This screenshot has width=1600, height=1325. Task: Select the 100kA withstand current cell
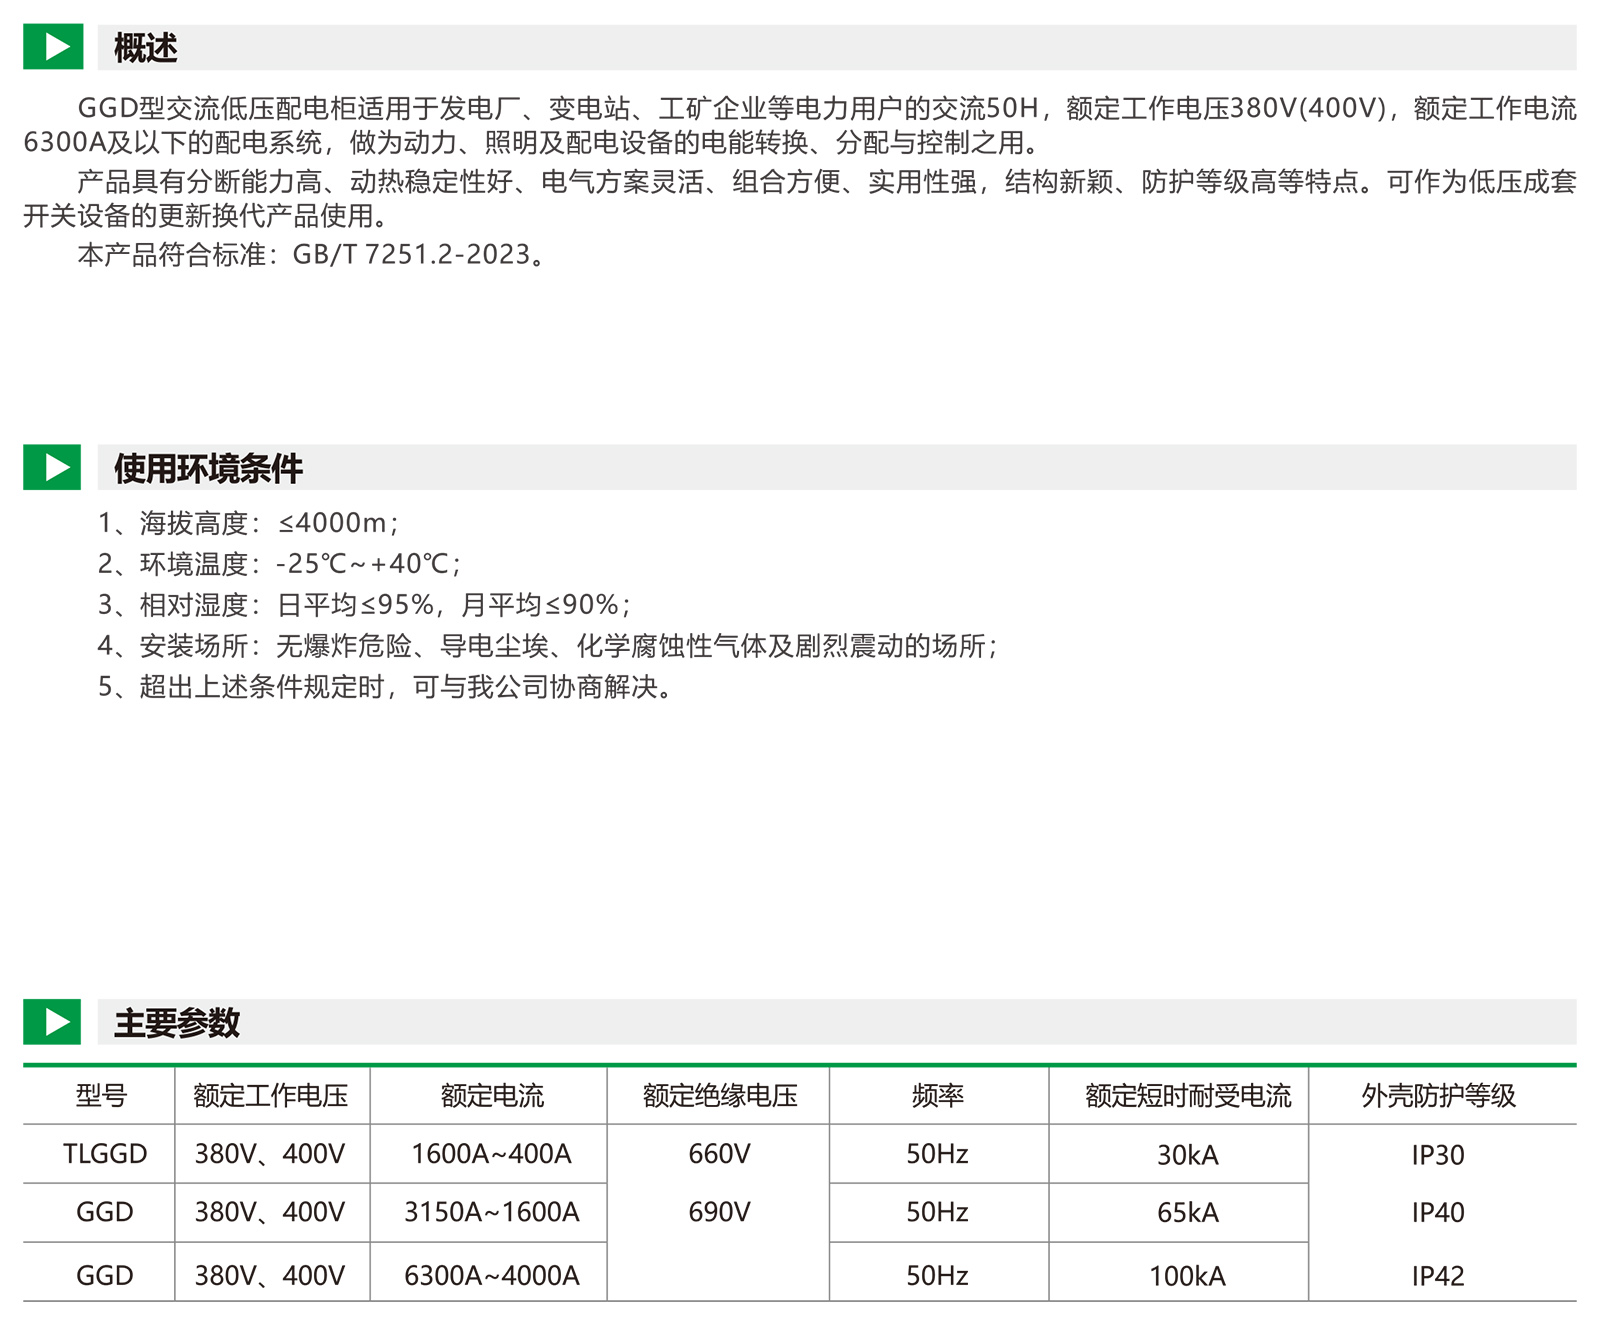point(1187,1275)
